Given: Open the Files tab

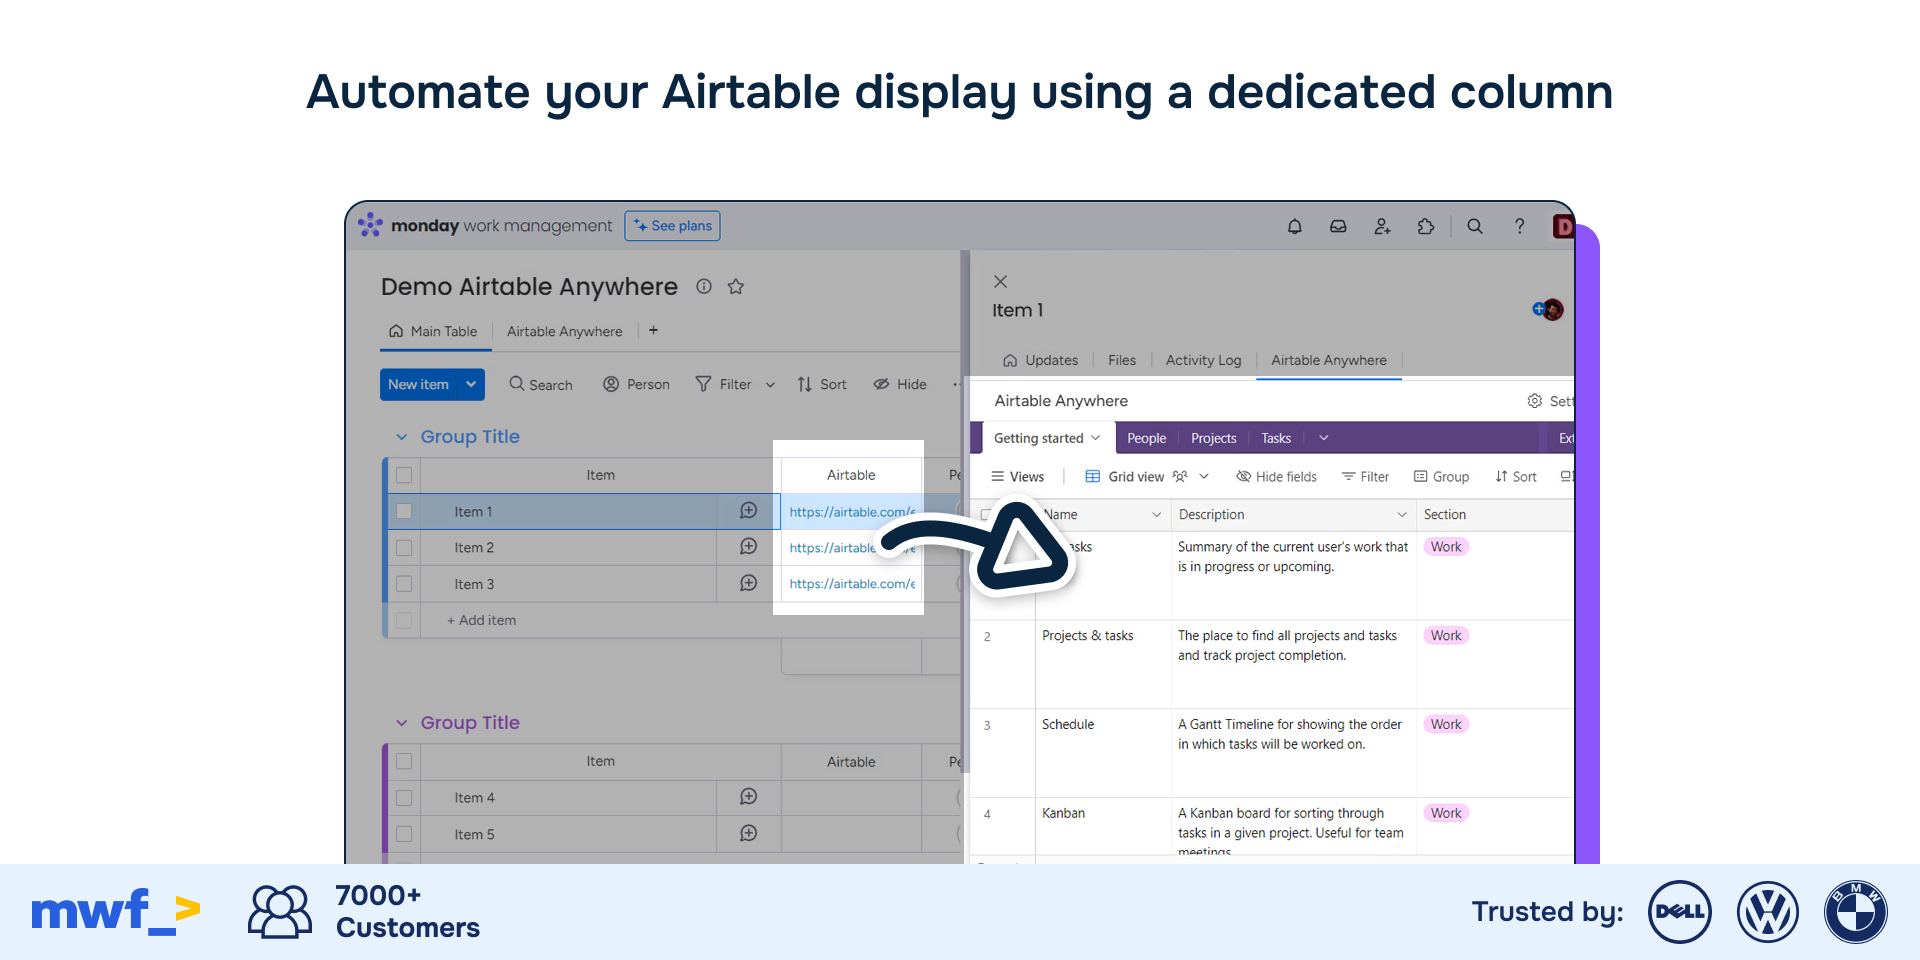Looking at the screenshot, I should (1122, 360).
